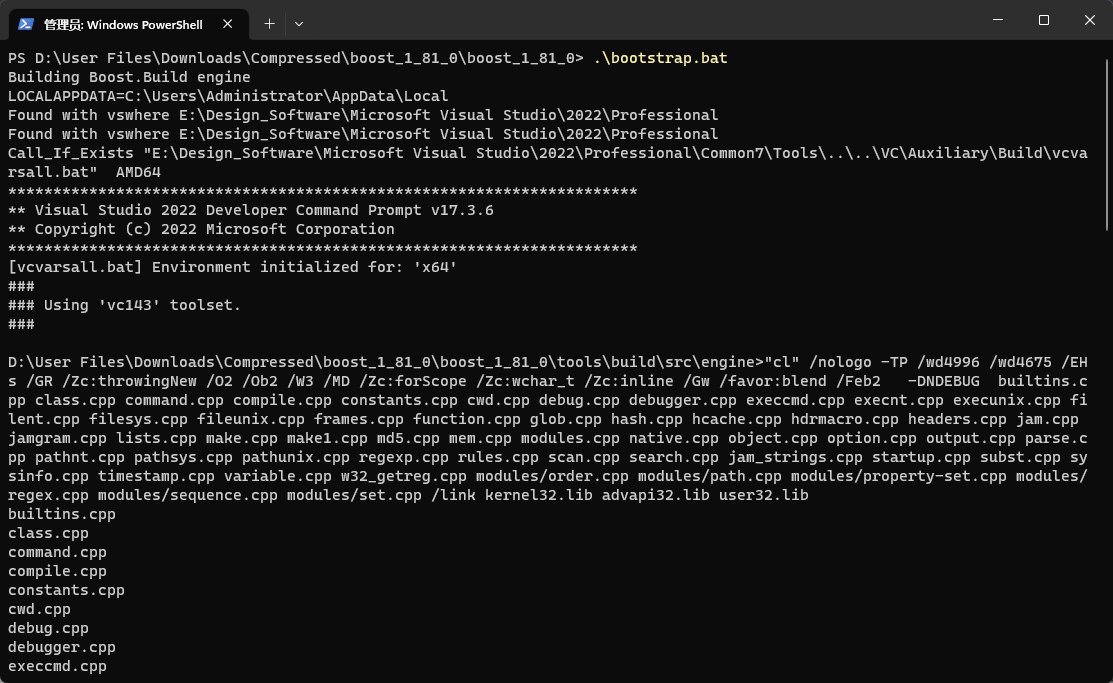Click the '[vcvarsall.bat] Environment initialized' line
This screenshot has height=683, width=1113.
point(232,267)
